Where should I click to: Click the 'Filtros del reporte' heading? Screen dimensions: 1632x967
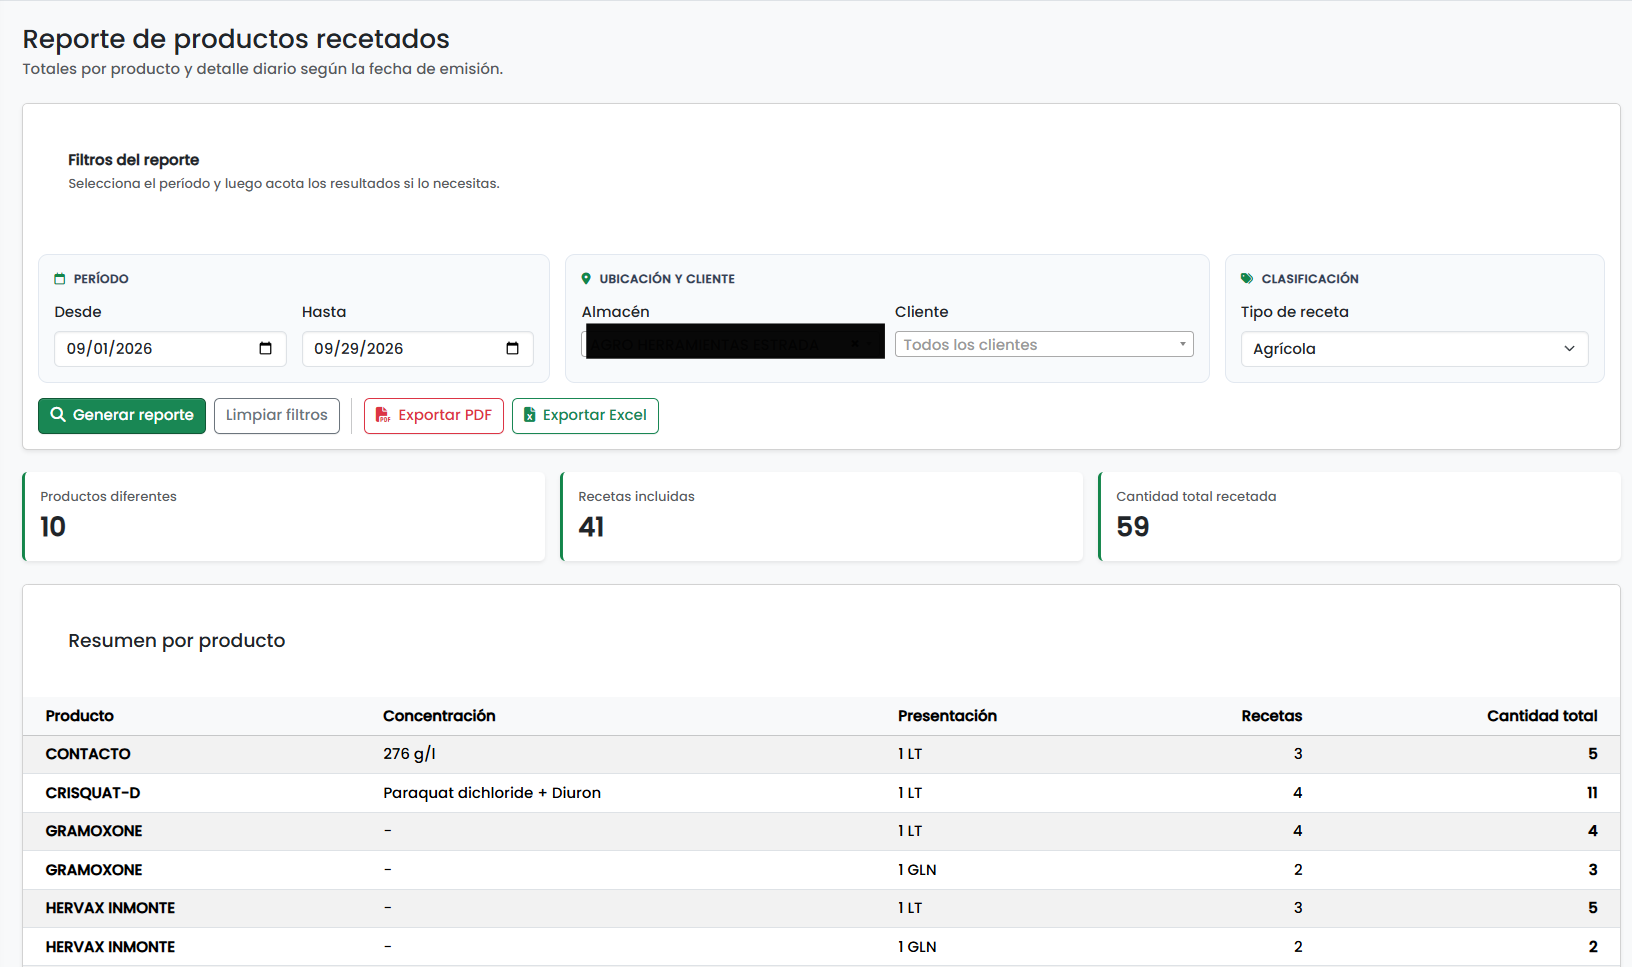coord(134,160)
